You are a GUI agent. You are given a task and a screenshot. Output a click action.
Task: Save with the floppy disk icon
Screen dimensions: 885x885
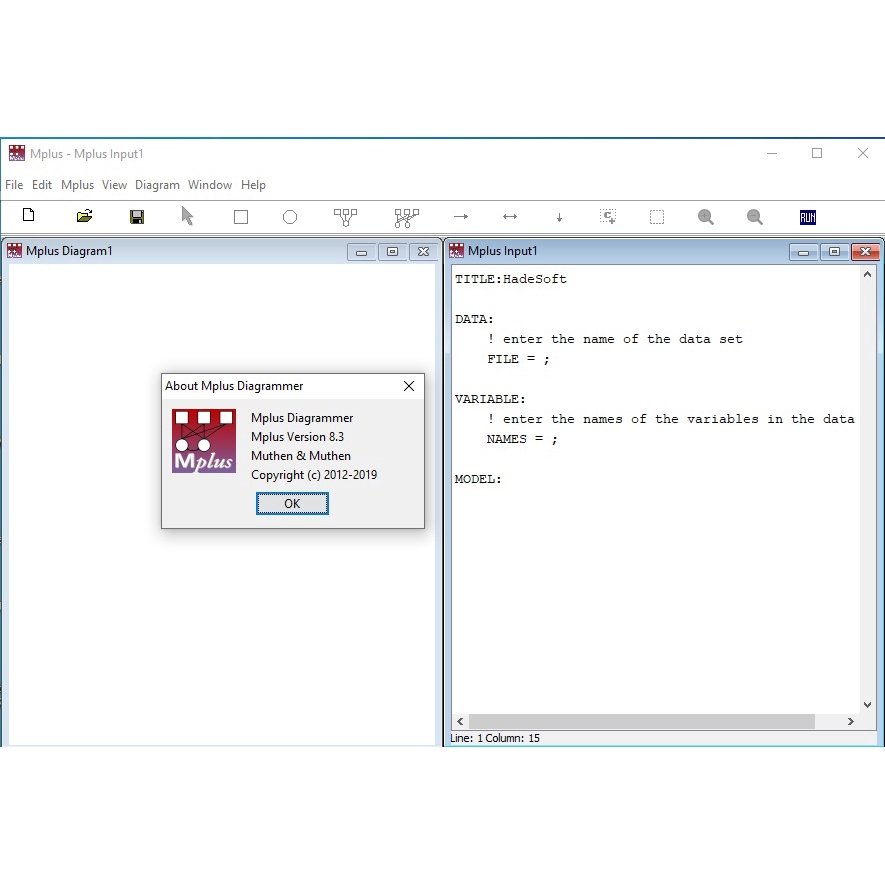[x=137, y=217]
